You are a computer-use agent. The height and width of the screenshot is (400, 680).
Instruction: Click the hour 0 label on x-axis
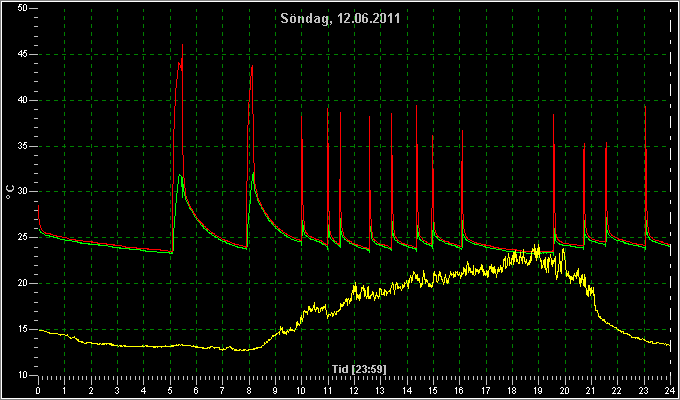(39, 390)
